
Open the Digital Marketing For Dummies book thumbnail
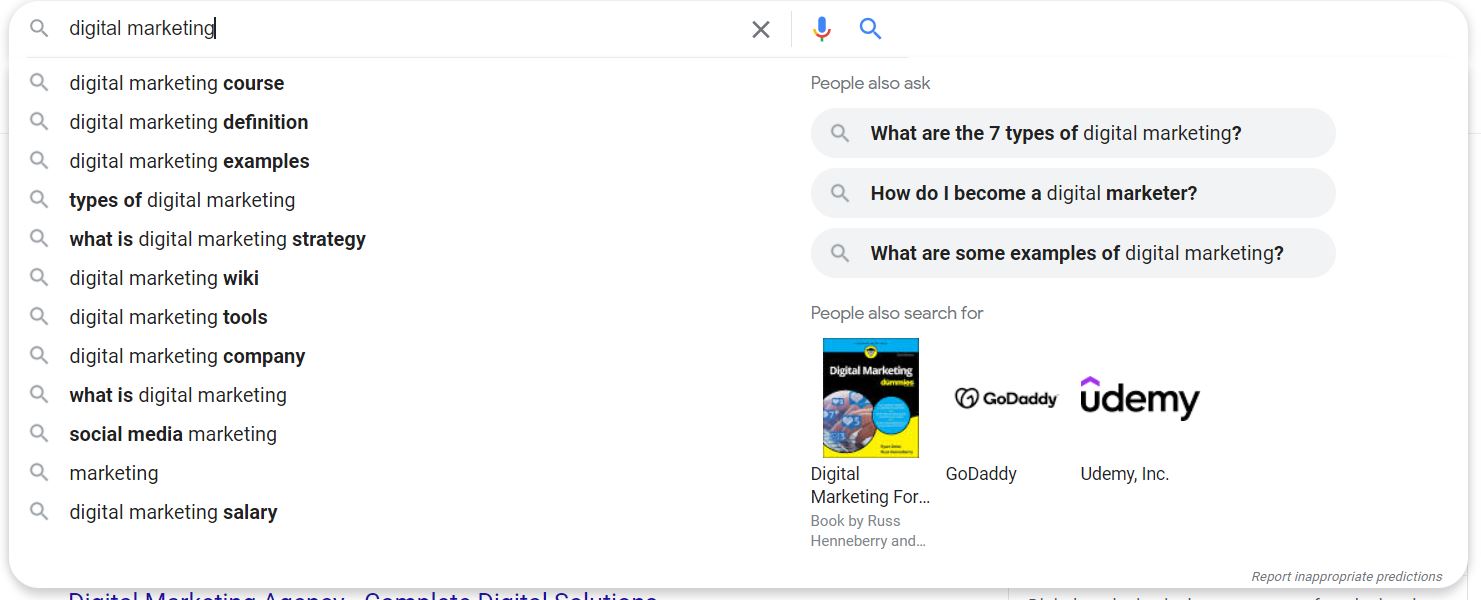tap(869, 397)
